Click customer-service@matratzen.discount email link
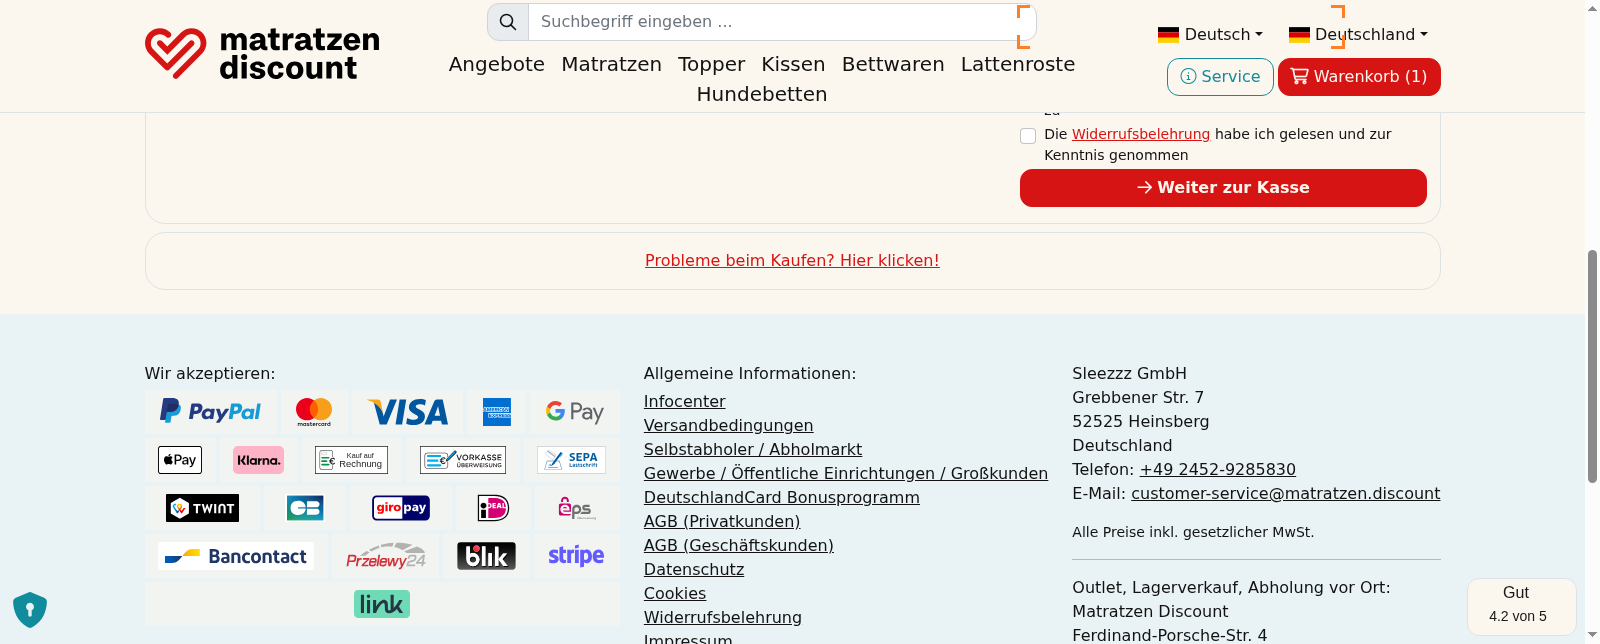 point(1286,493)
